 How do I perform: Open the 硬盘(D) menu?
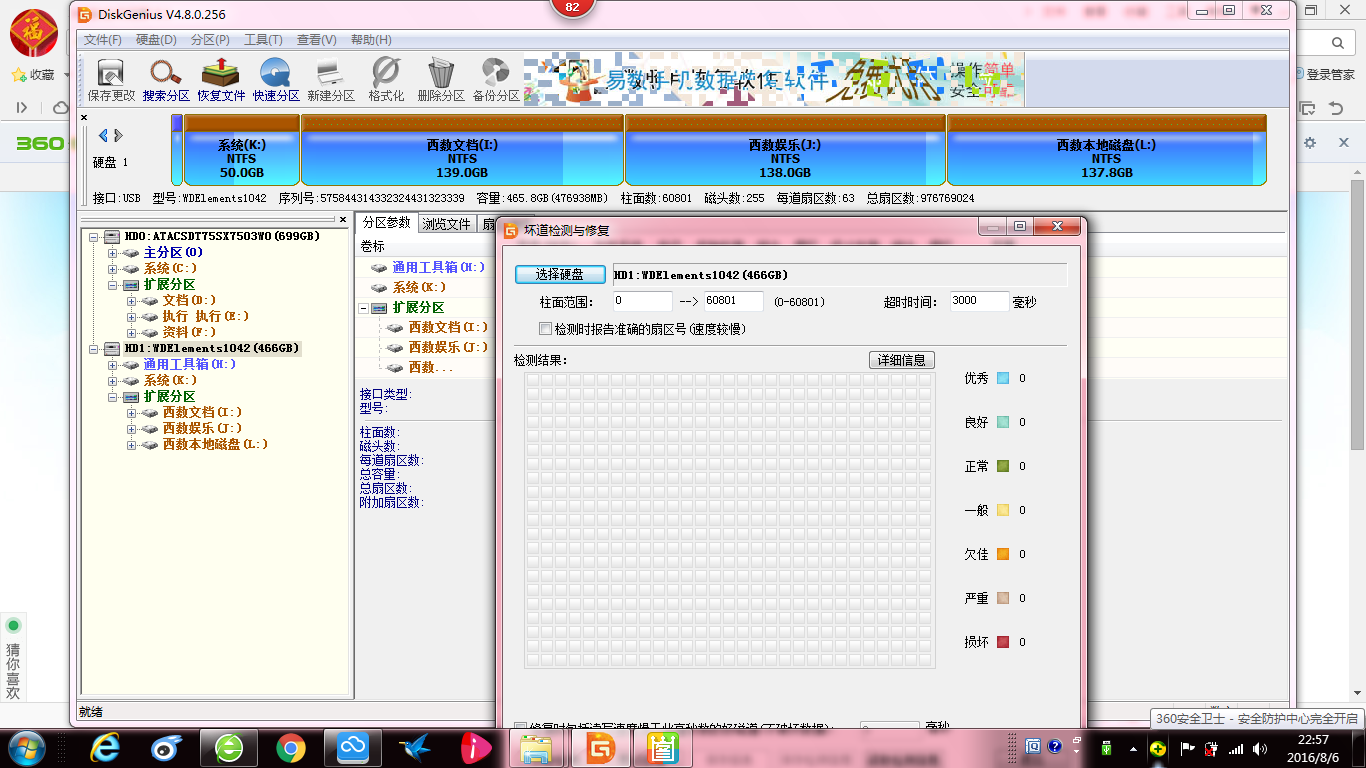156,40
